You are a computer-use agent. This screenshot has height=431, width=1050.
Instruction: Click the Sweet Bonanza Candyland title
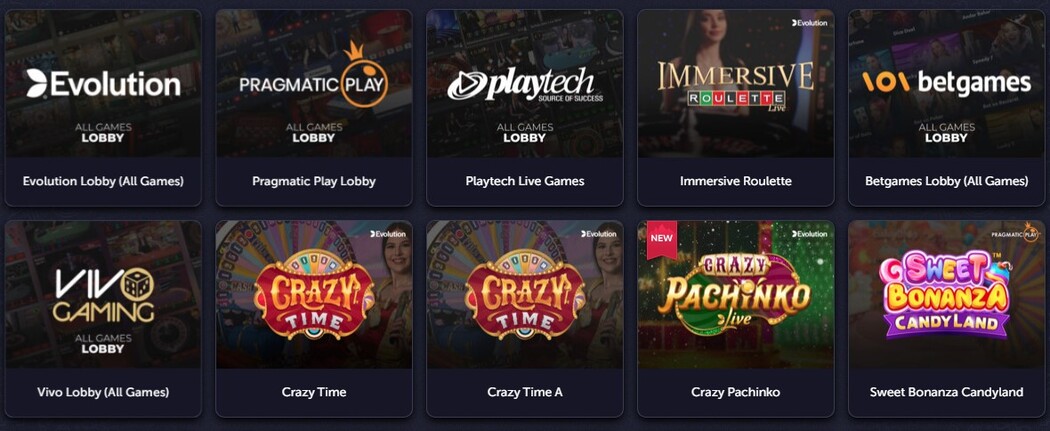point(947,392)
